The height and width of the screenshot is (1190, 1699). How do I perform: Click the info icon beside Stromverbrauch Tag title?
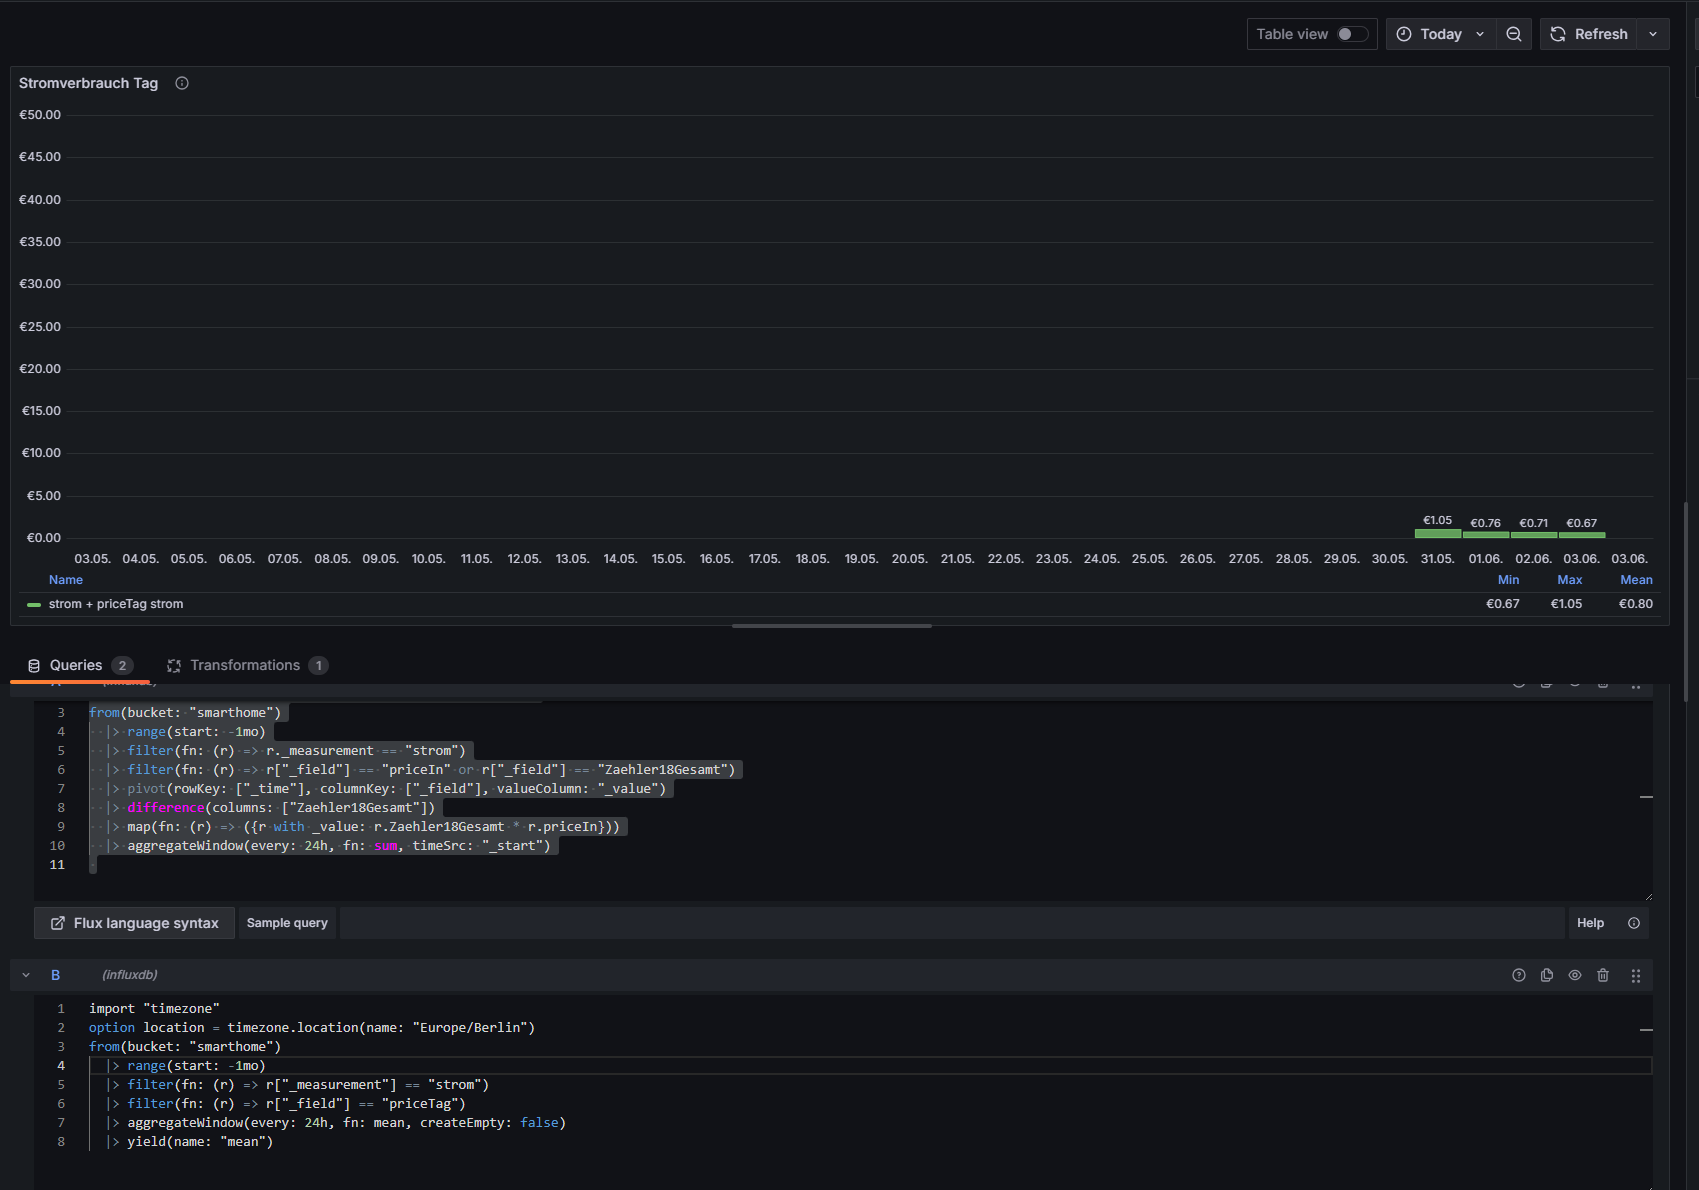(x=182, y=83)
